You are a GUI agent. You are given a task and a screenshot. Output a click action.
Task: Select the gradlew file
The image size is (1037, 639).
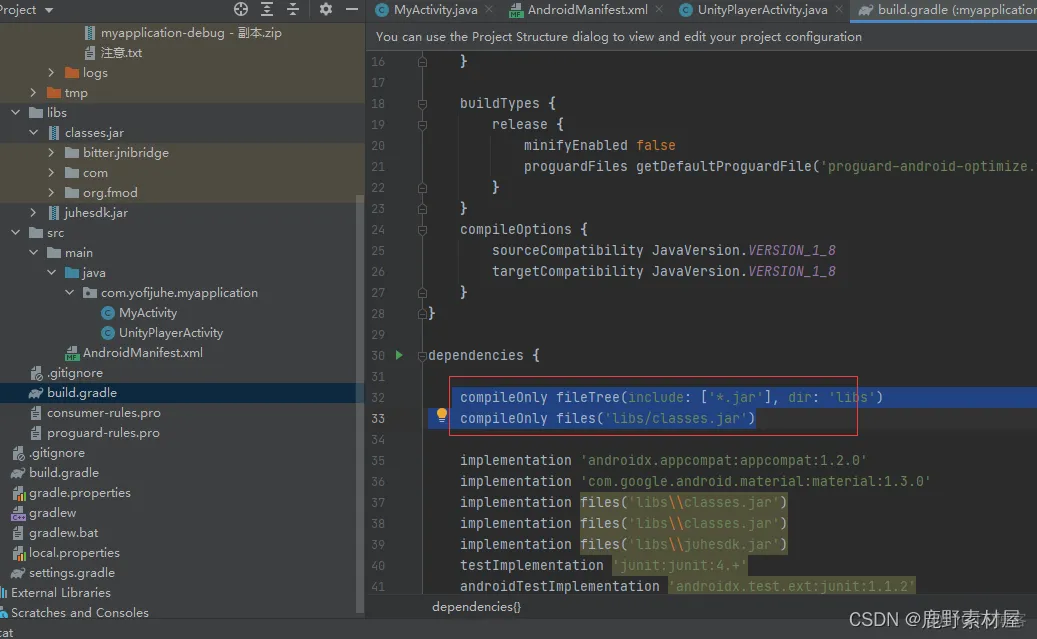(44, 513)
